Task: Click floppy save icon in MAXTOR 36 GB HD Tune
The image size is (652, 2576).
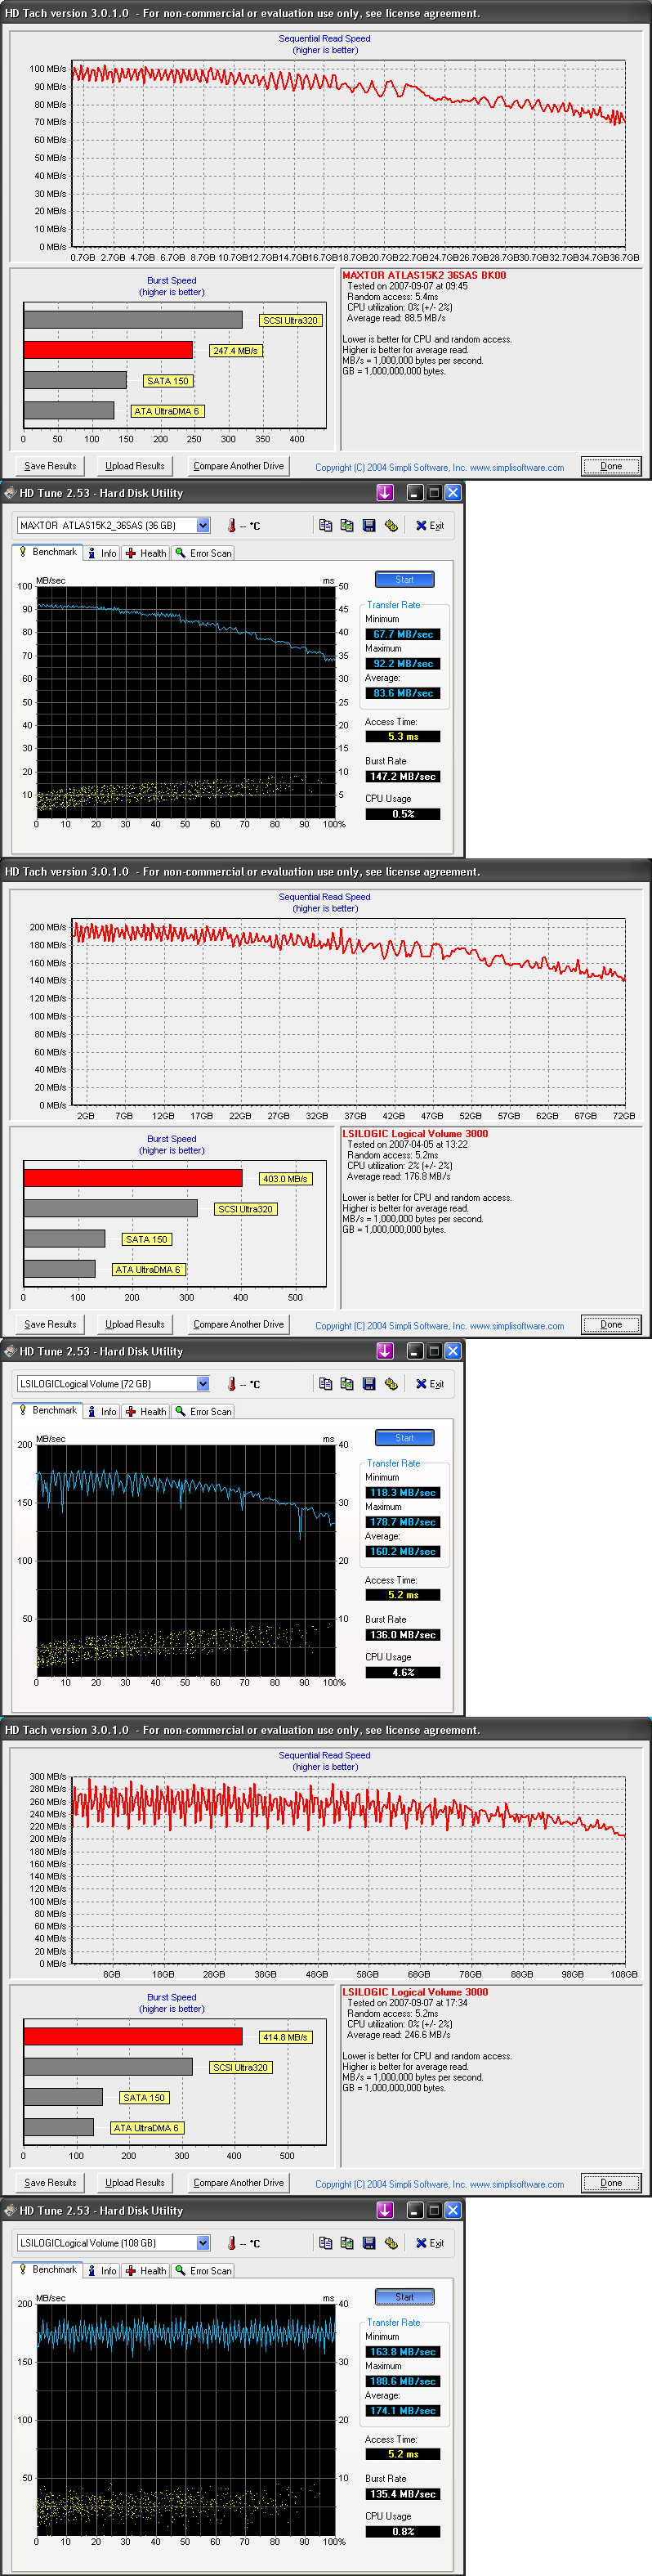Action: (369, 525)
